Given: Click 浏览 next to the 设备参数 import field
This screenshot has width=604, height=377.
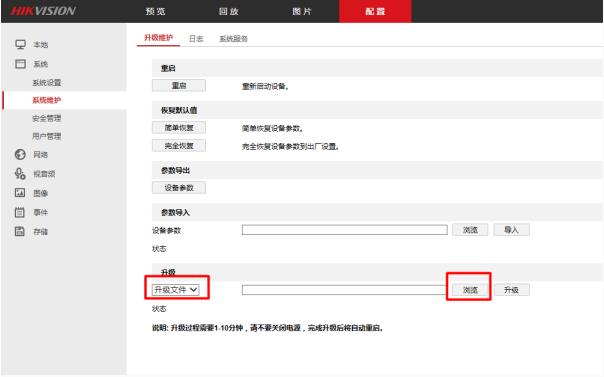Looking at the screenshot, I should (470, 230).
